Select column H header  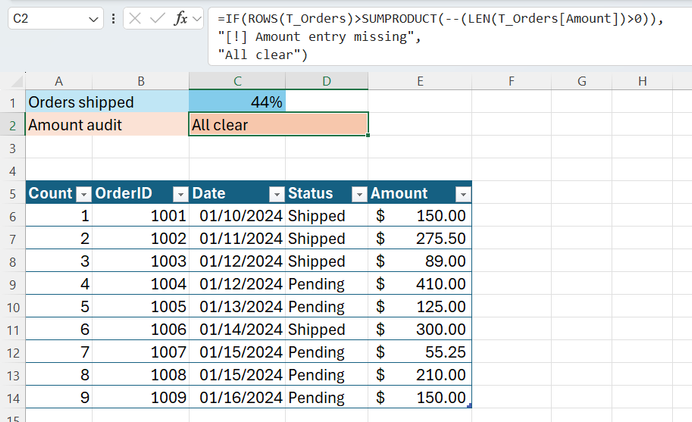642,81
